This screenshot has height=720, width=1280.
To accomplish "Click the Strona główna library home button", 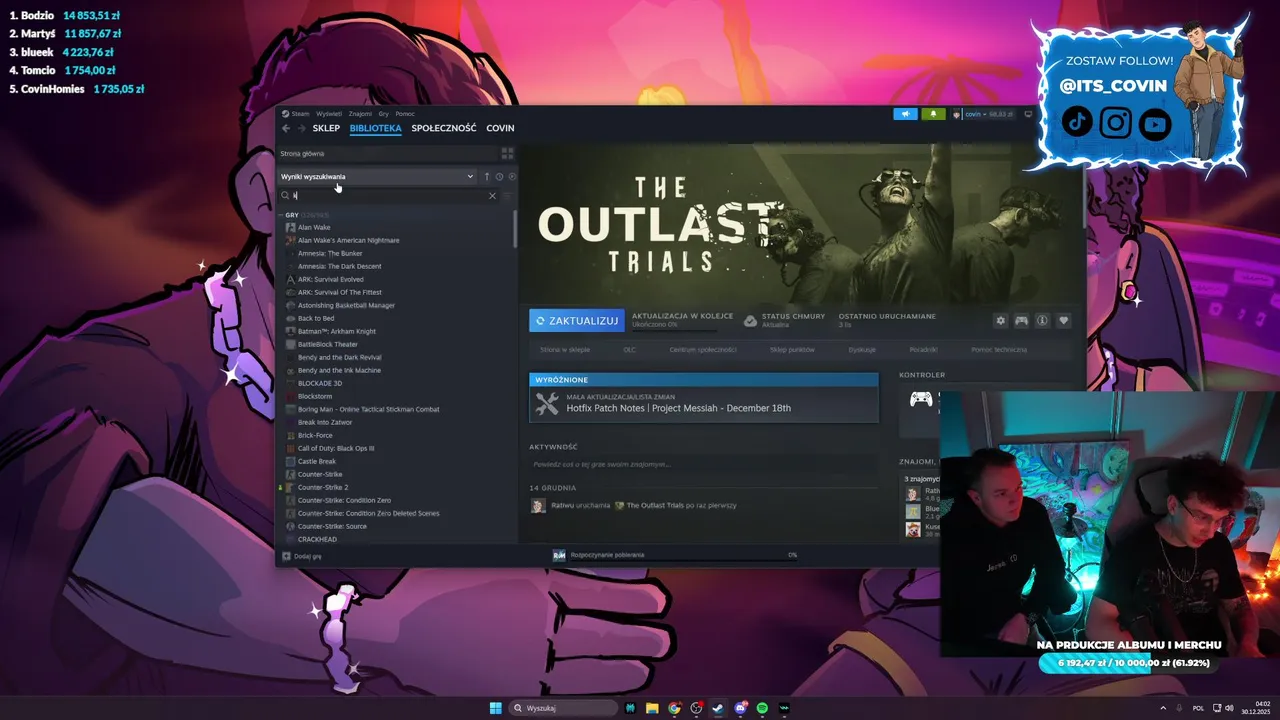I will 386,154.
